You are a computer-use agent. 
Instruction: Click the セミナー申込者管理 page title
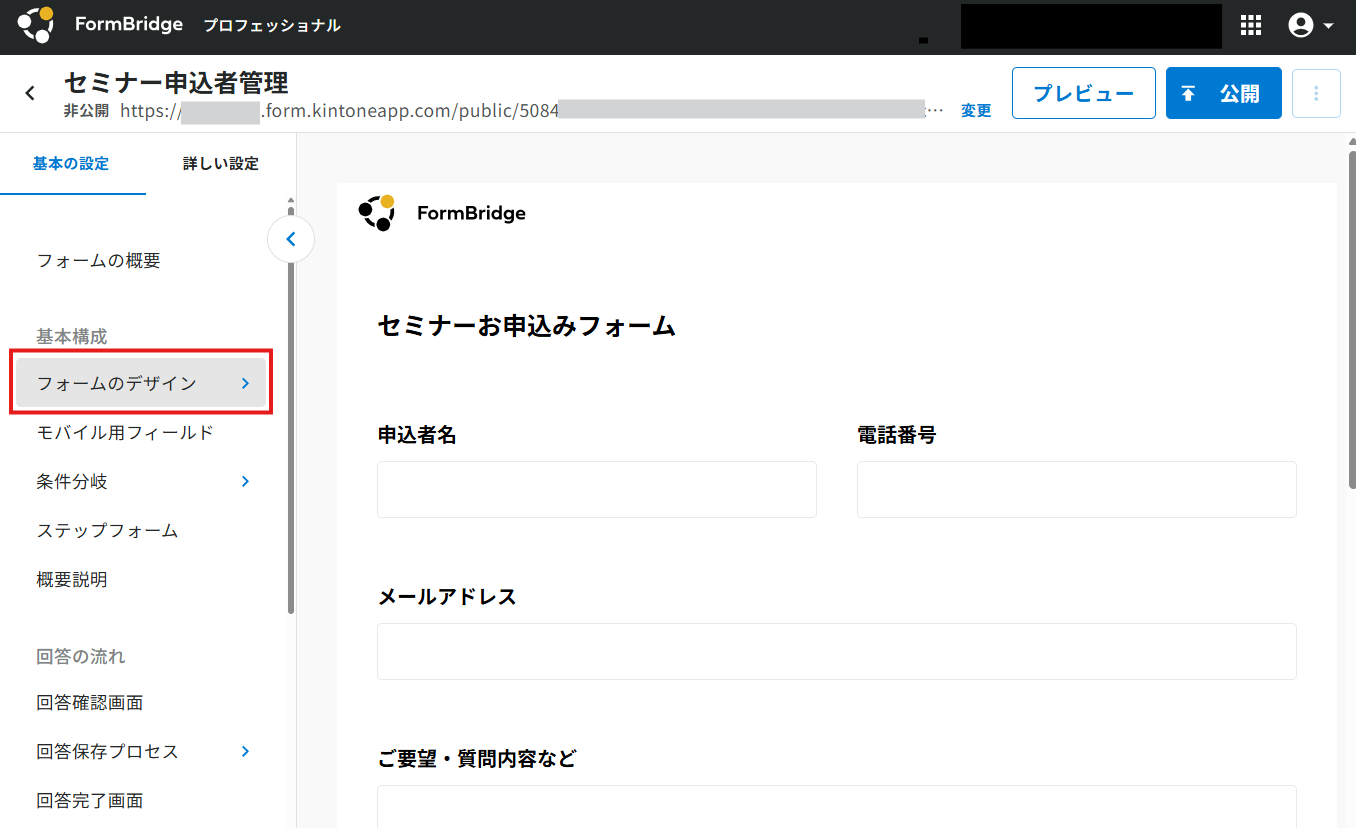176,82
